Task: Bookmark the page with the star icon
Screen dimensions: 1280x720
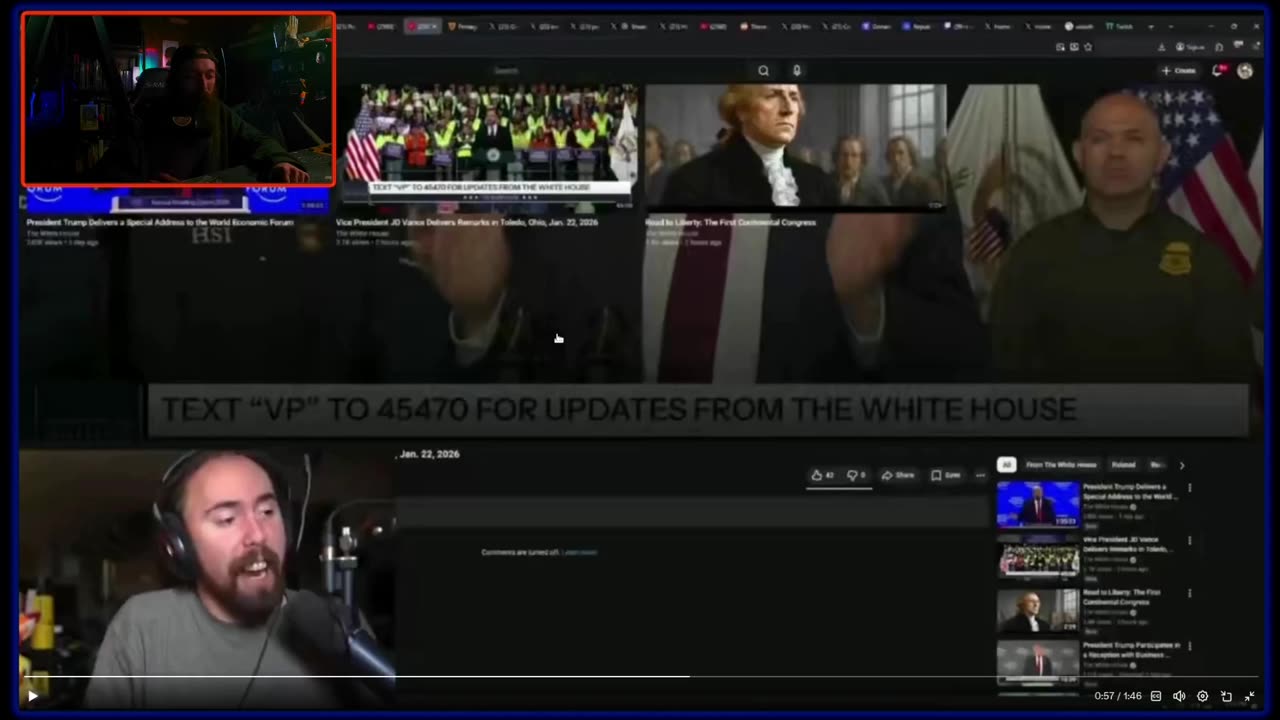Action: (1088, 47)
